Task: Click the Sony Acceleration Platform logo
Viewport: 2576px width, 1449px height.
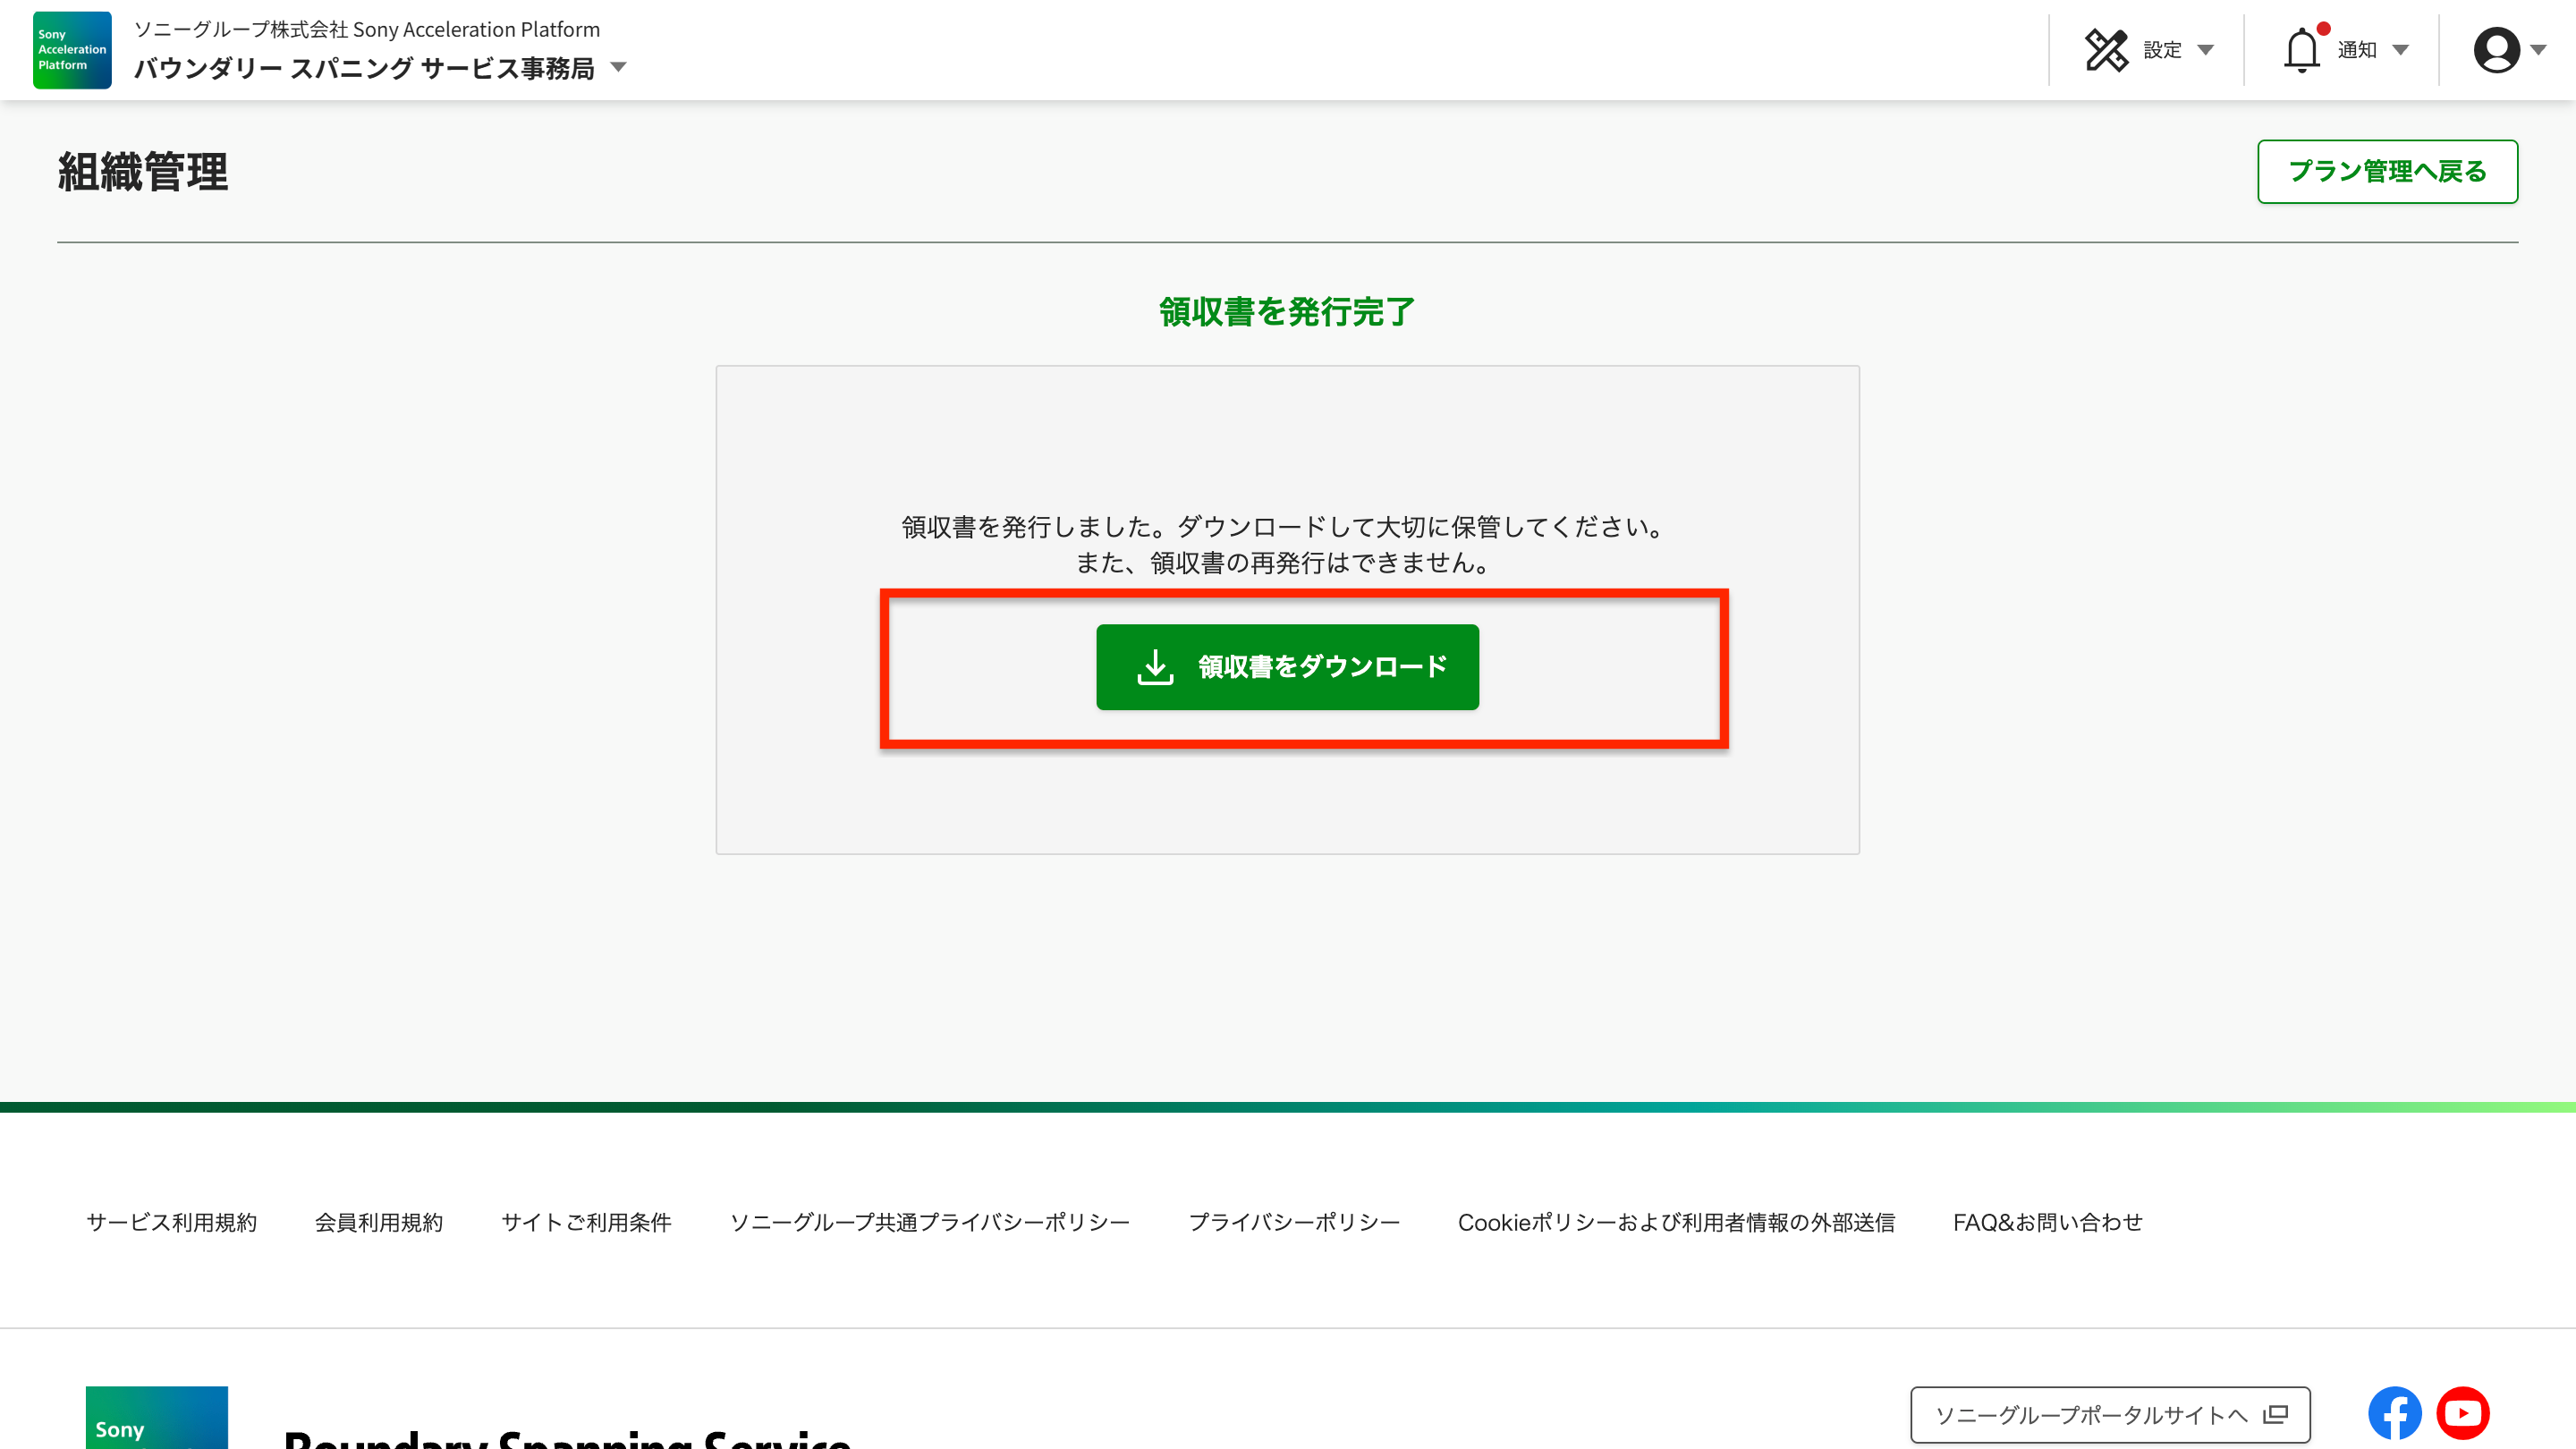Action: click(72, 50)
